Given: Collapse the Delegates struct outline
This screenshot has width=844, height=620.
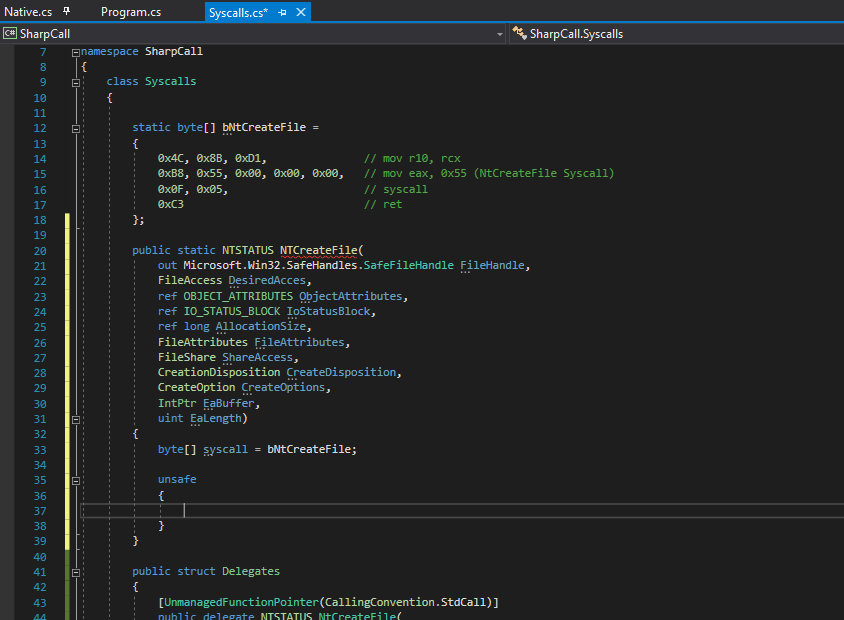Looking at the screenshot, I should [x=76, y=572].
